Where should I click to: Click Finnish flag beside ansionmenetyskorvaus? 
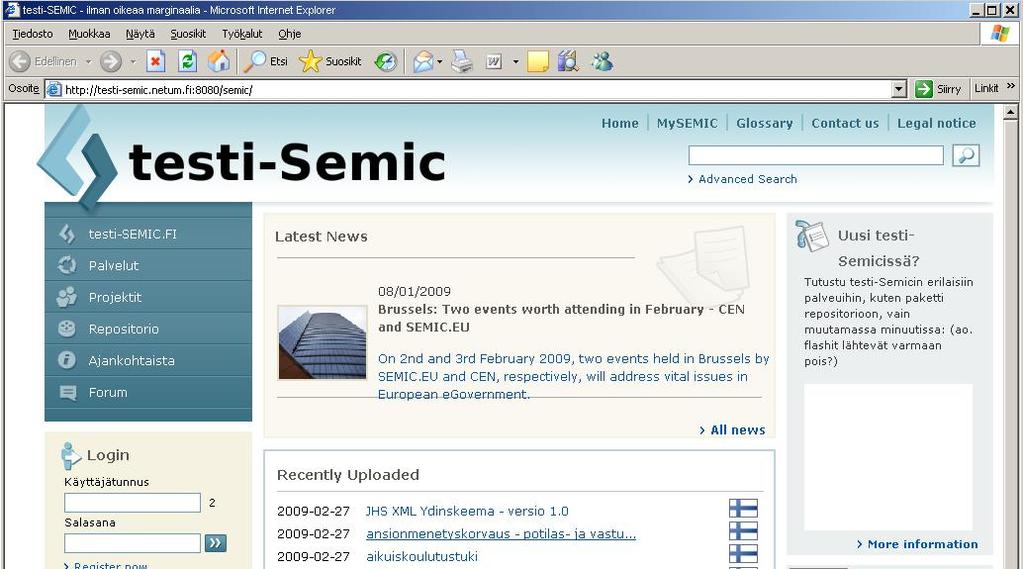(743, 531)
